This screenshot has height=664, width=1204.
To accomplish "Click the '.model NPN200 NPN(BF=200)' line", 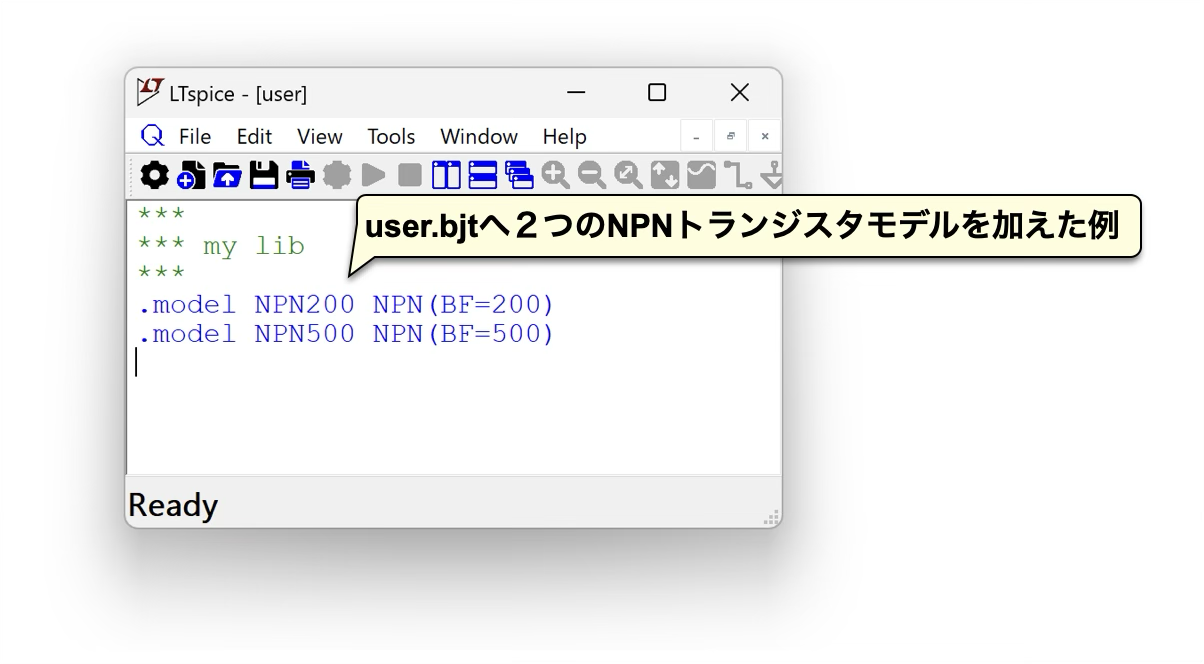I will pos(346,304).
